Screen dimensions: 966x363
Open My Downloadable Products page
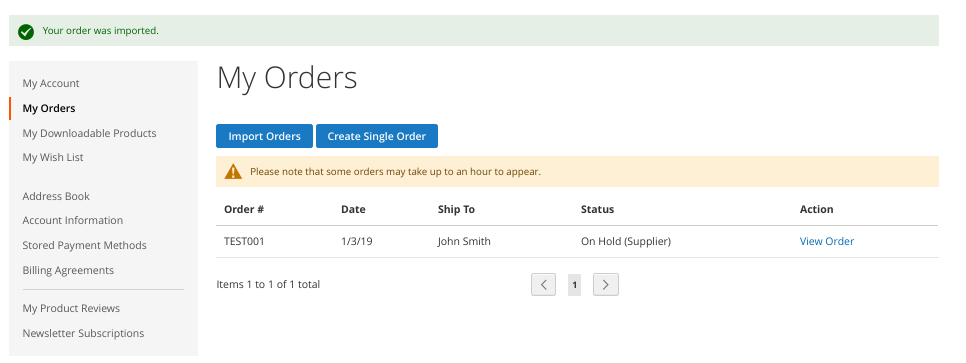pyautogui.click(x=89, y=133)
